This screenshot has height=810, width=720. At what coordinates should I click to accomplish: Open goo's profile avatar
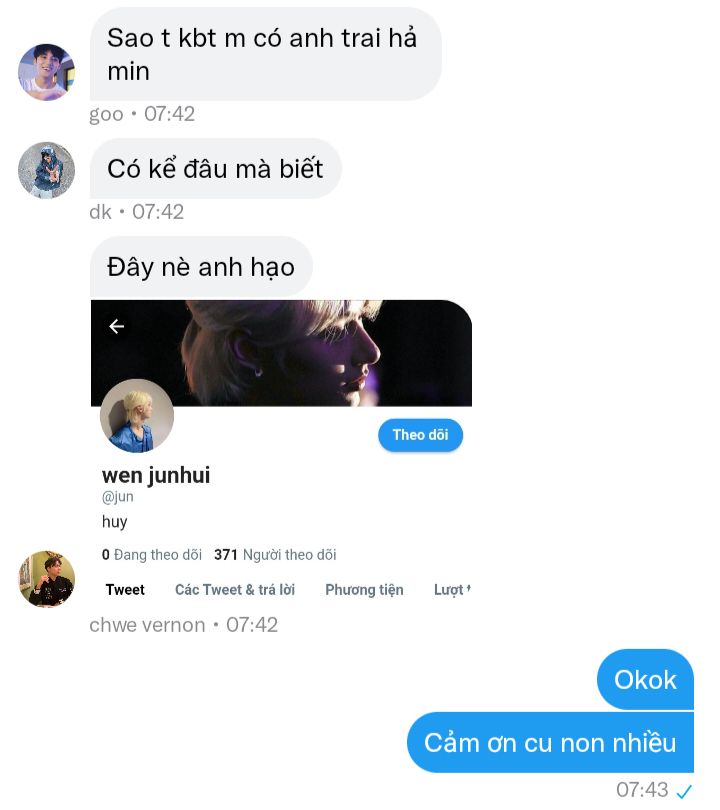[46, 72]
